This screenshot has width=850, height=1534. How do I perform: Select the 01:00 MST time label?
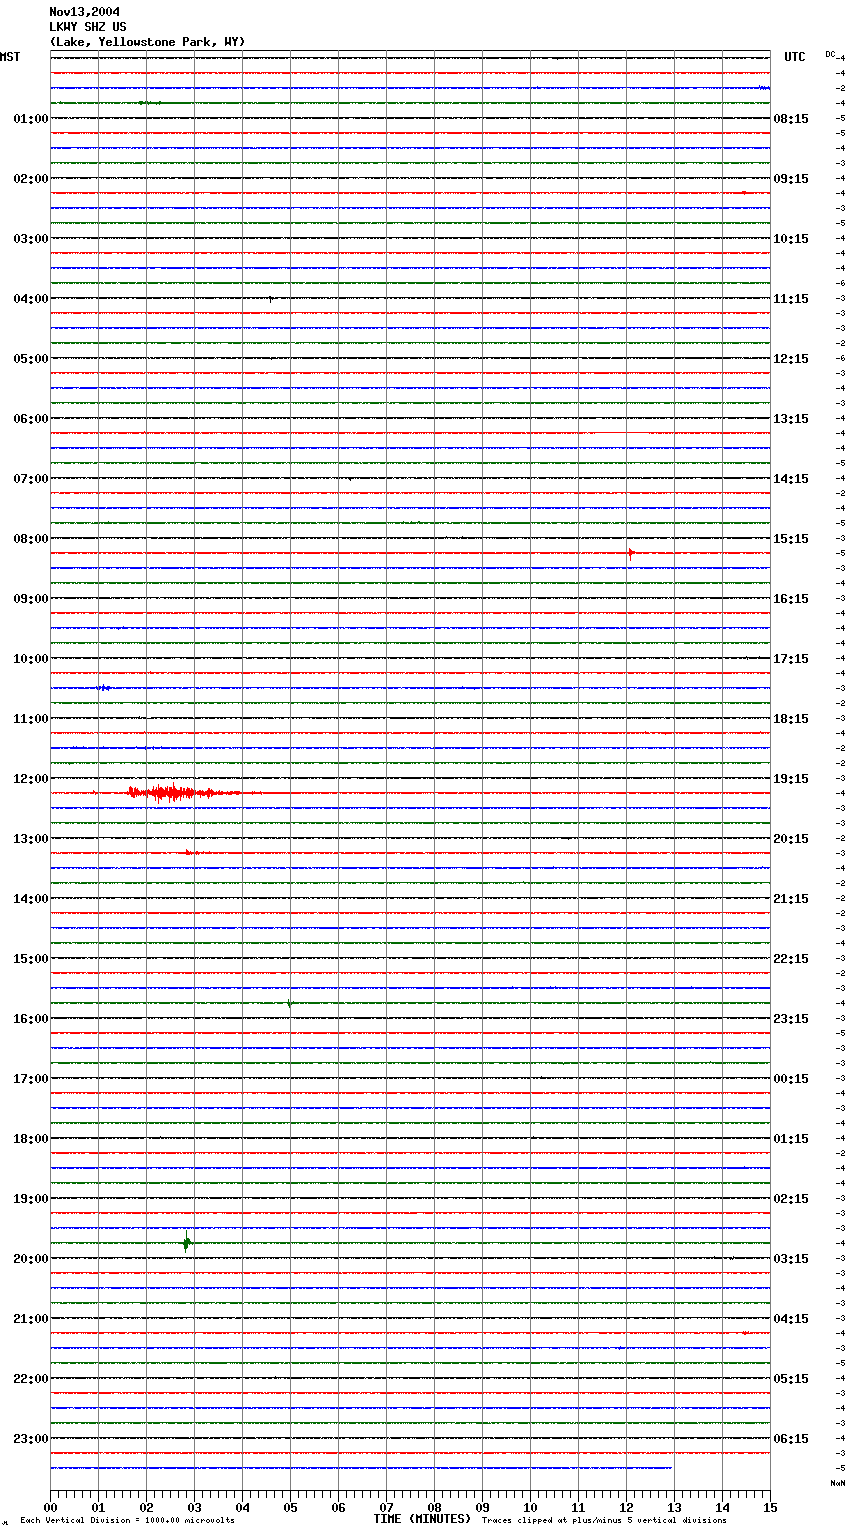click(30, 119)
